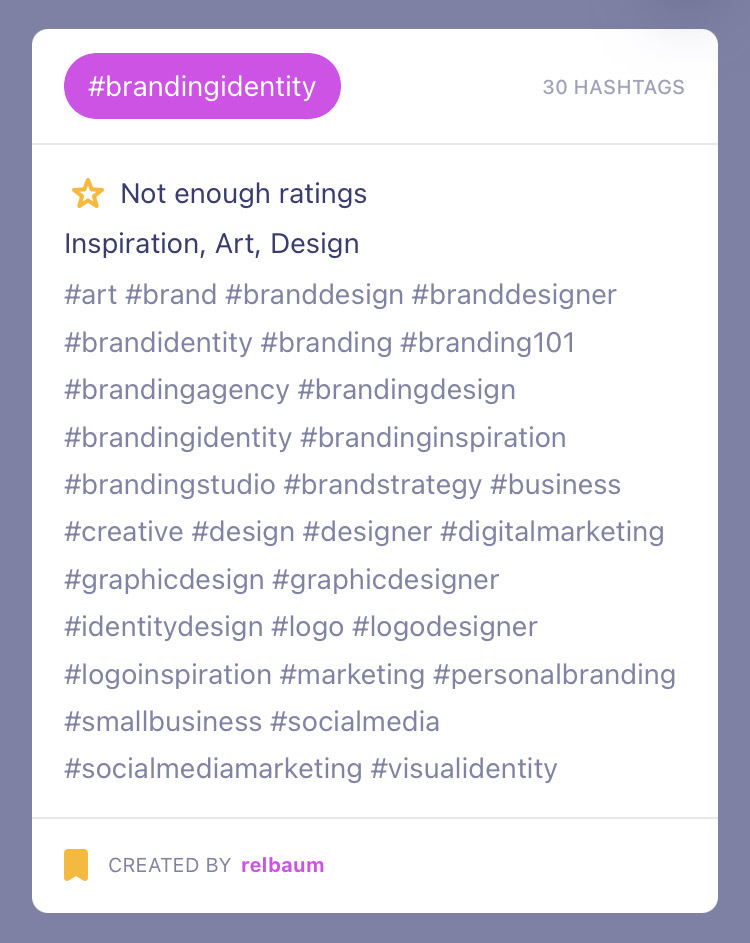Open creator relbaum's profile link
750x943 pixels.
(283, 865)
